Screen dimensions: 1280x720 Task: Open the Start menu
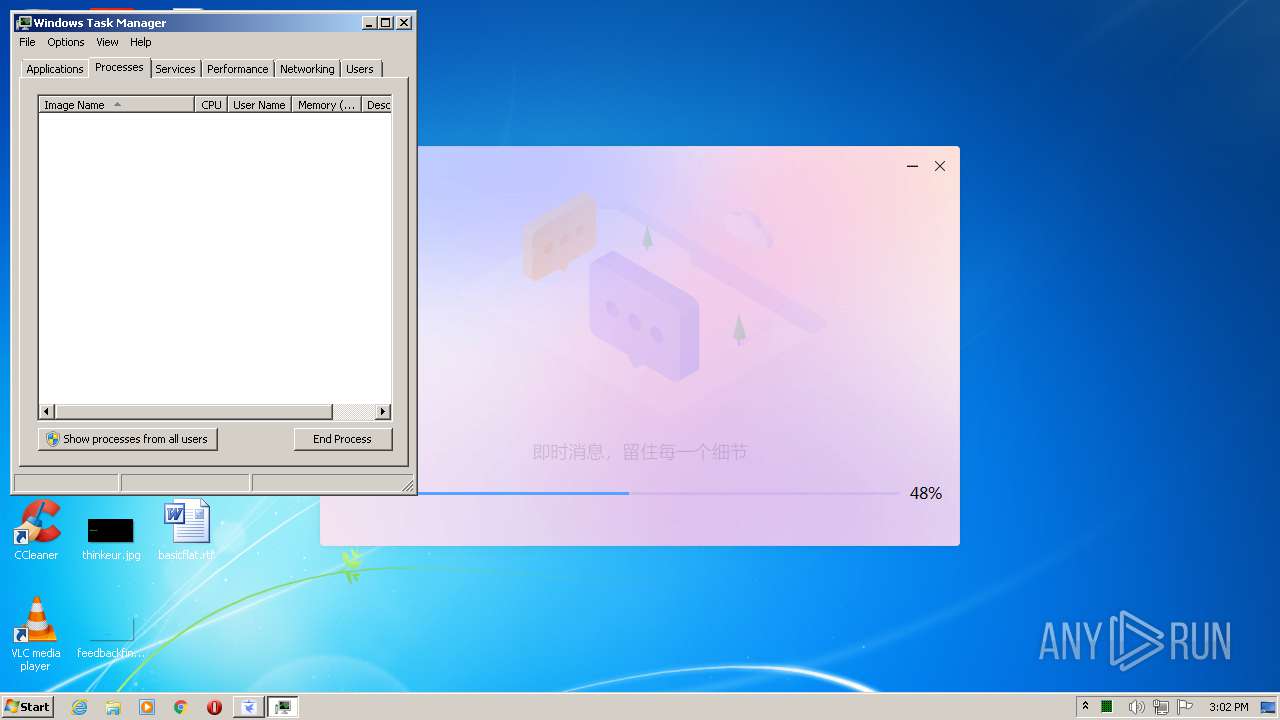click(27, 706)
